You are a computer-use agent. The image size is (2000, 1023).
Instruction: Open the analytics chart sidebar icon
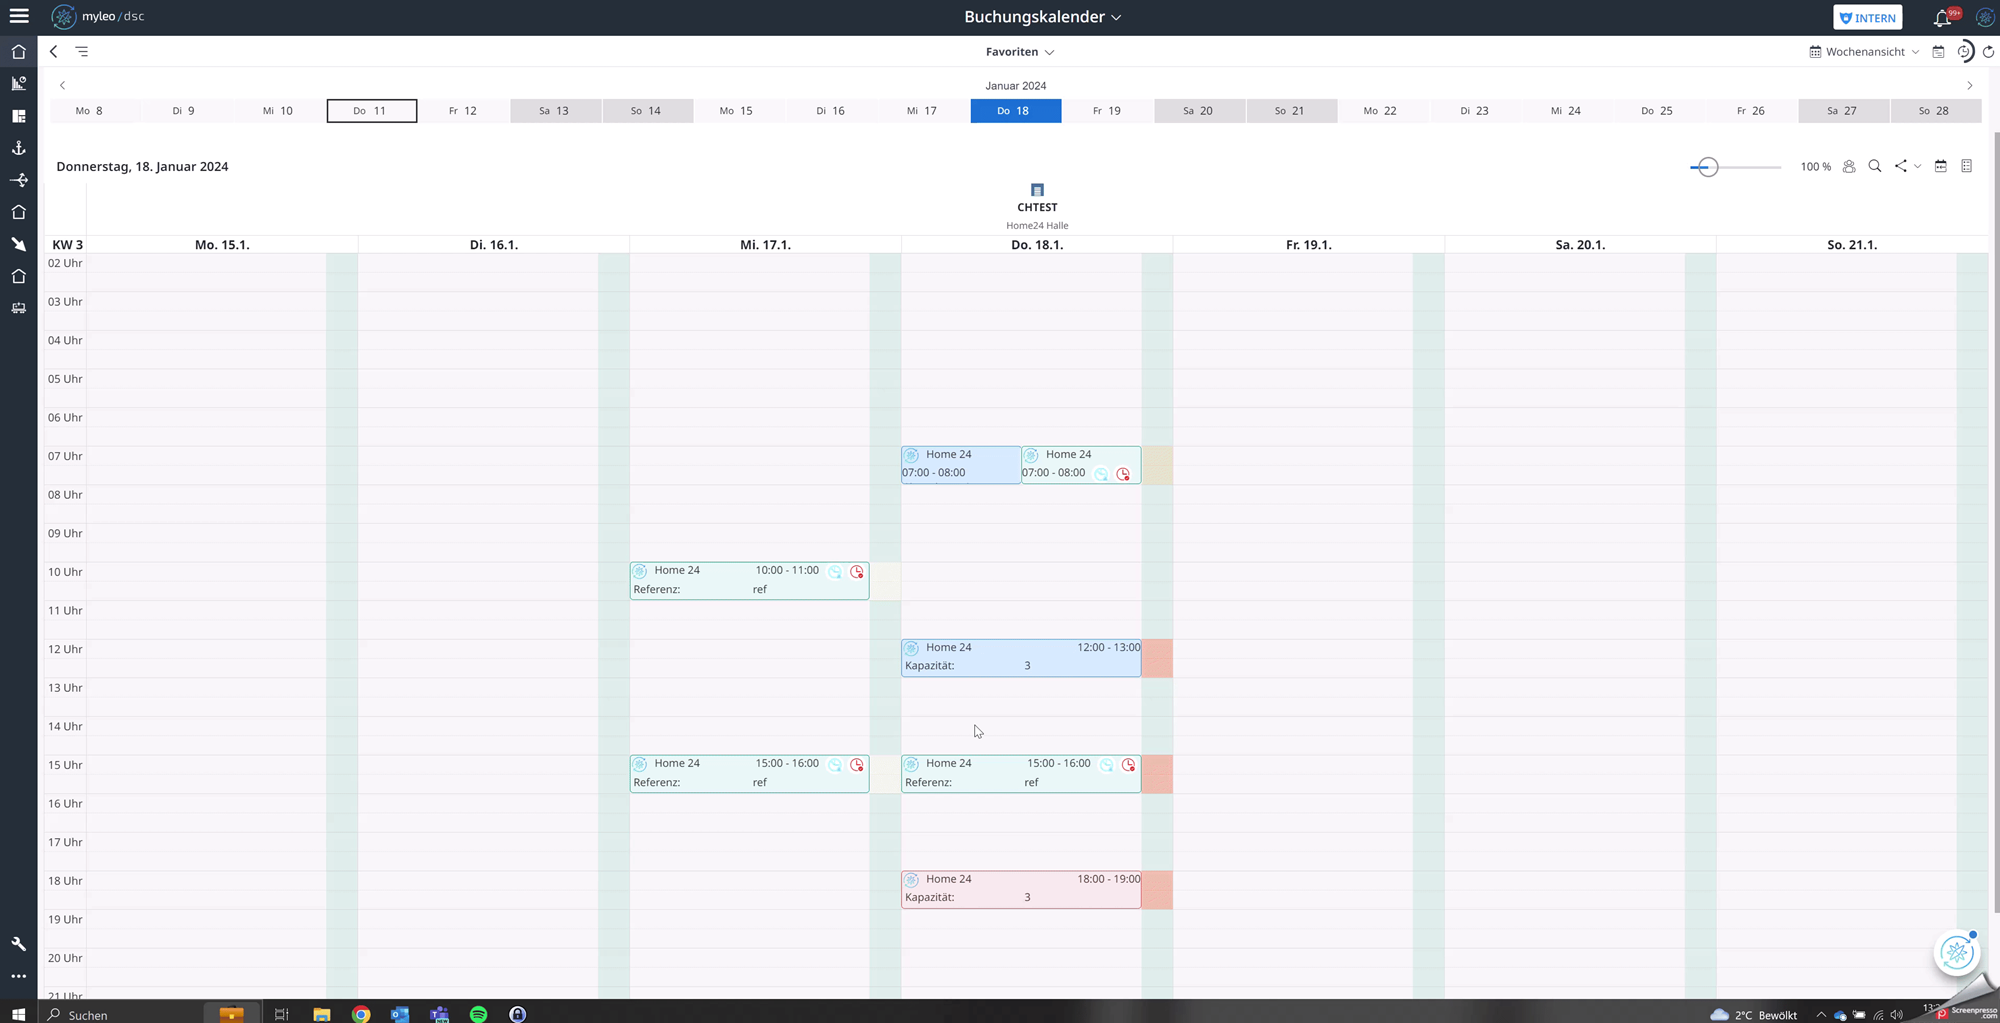[19, 84]
